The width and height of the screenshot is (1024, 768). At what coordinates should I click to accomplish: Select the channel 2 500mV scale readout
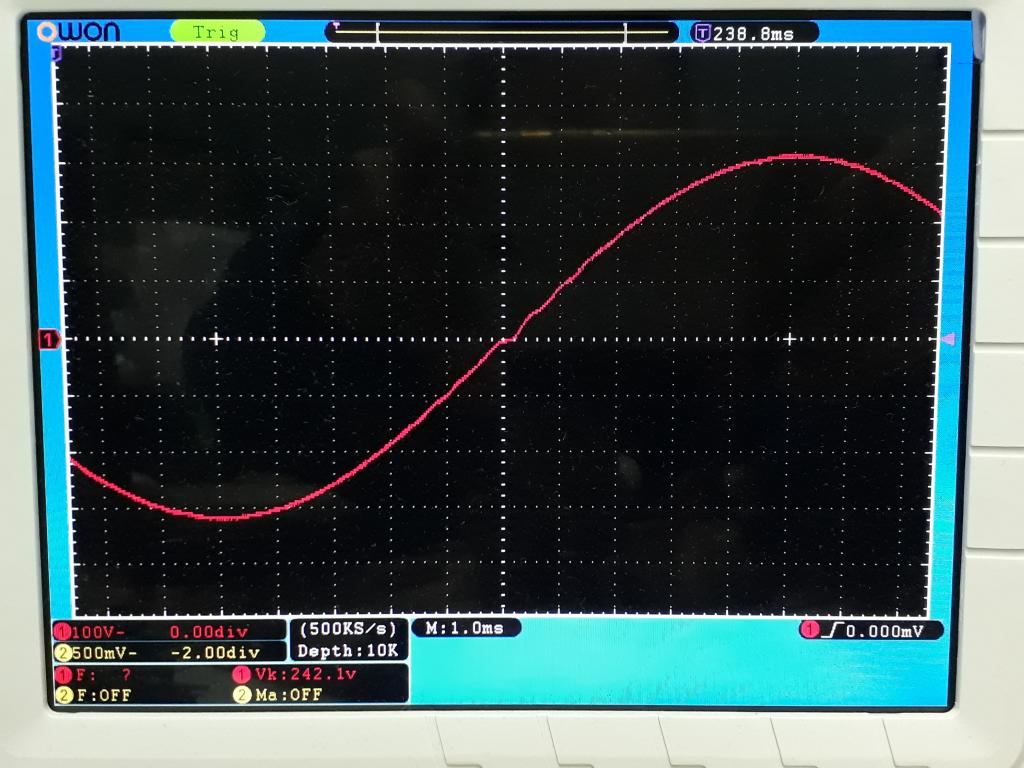coord(104,652)
